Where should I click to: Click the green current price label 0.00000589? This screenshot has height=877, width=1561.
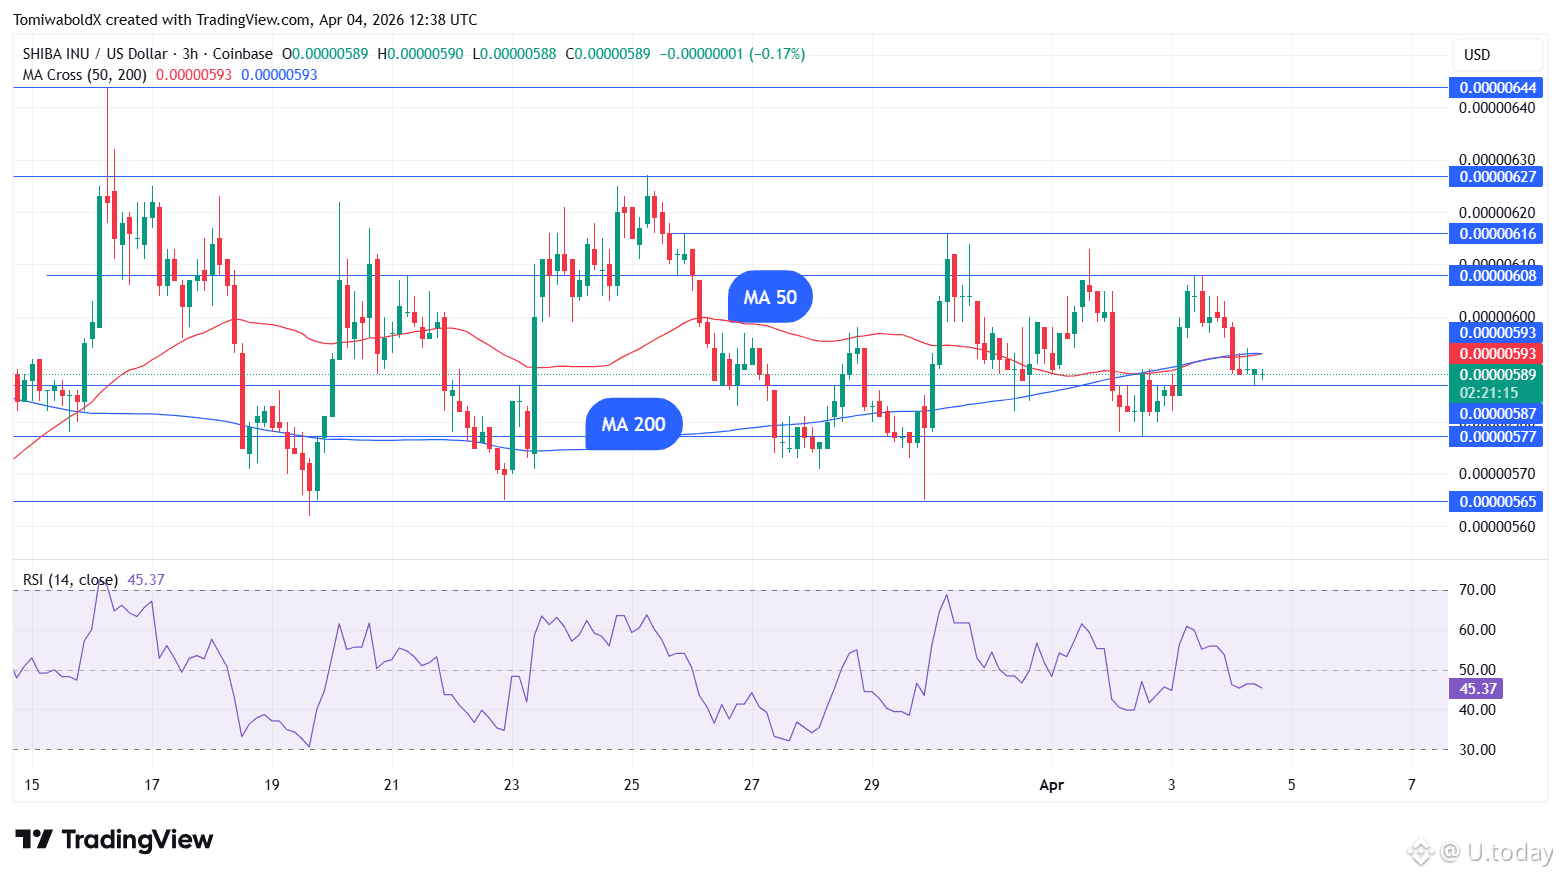coord(1495,374)
